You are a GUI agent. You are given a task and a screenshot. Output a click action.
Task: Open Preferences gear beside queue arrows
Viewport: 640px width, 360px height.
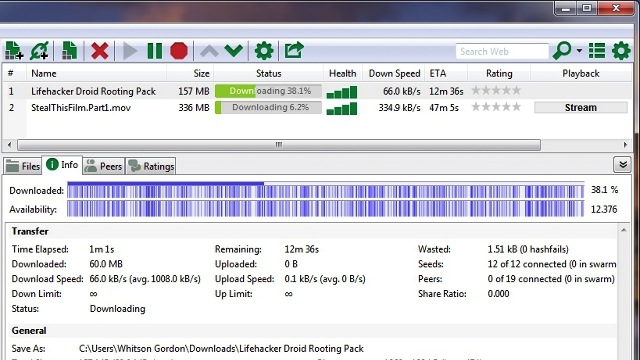point(264,51)
